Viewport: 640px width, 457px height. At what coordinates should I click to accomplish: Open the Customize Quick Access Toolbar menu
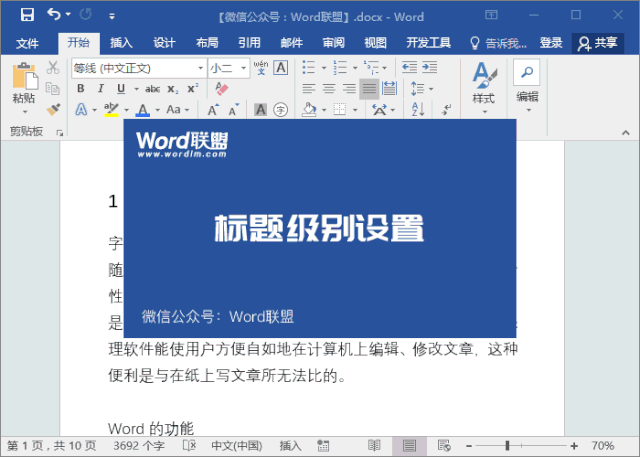pos(112,16)
